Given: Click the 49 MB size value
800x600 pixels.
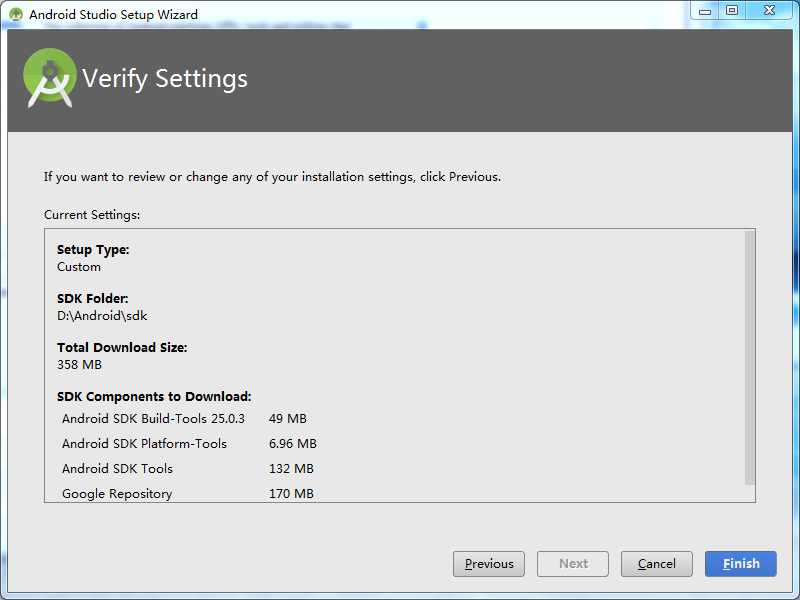Looking at the screenshot, I should click(x=288, y=419).
